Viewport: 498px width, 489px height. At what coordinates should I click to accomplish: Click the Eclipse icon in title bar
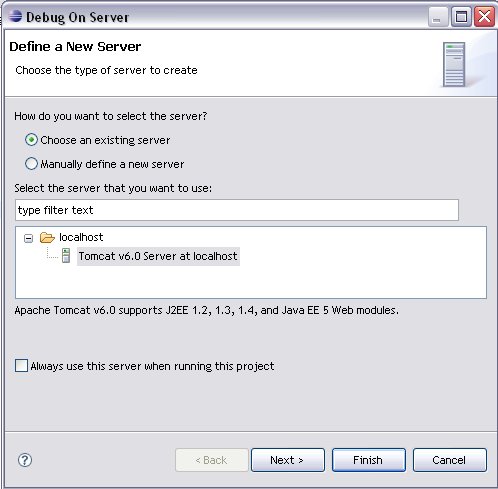(x=15, y=16)
